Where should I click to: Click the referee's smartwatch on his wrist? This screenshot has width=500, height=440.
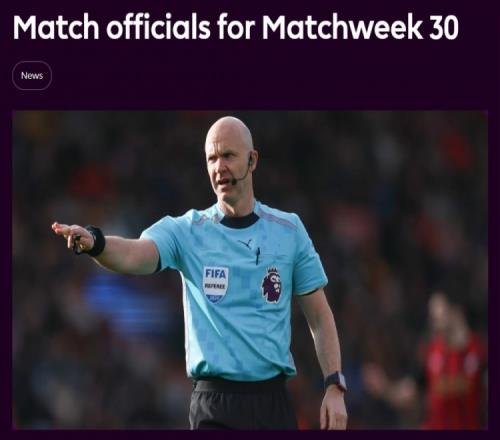point(336,381)
